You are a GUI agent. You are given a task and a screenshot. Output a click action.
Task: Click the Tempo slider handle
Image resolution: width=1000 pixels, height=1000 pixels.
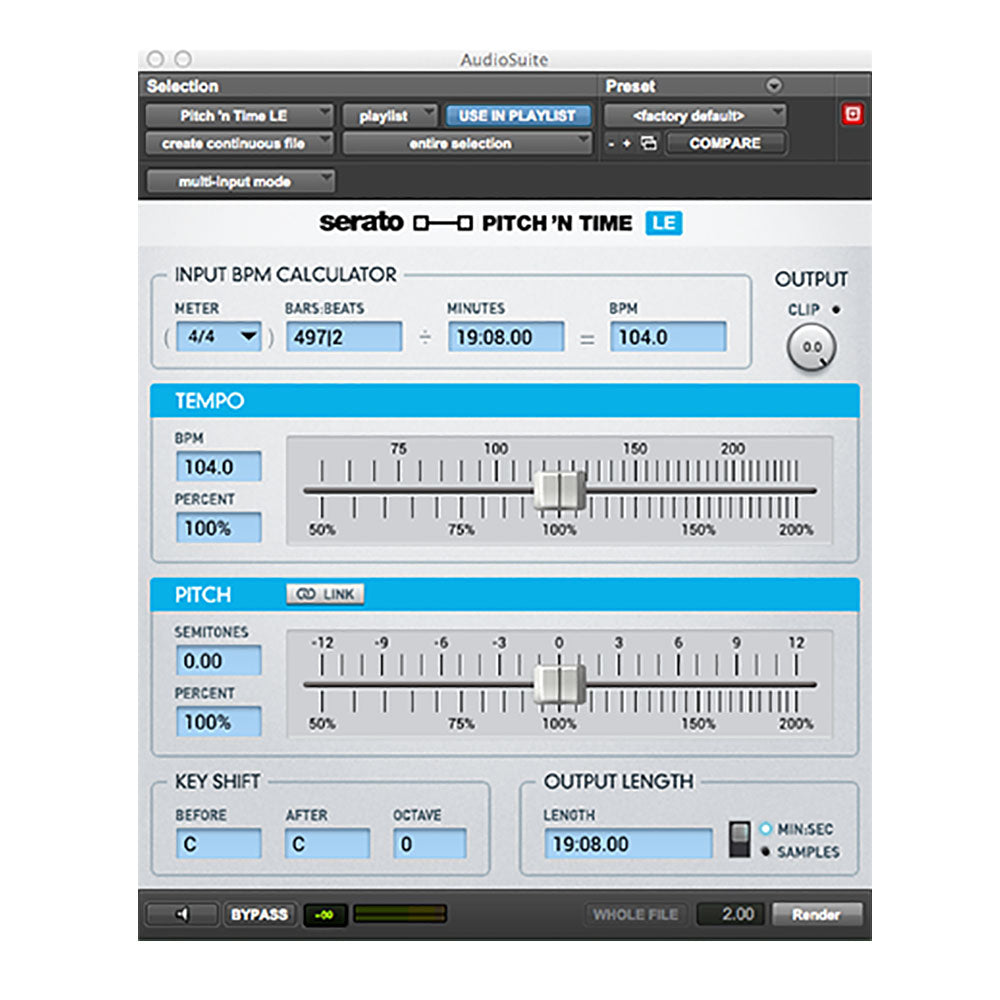(558, 491)
